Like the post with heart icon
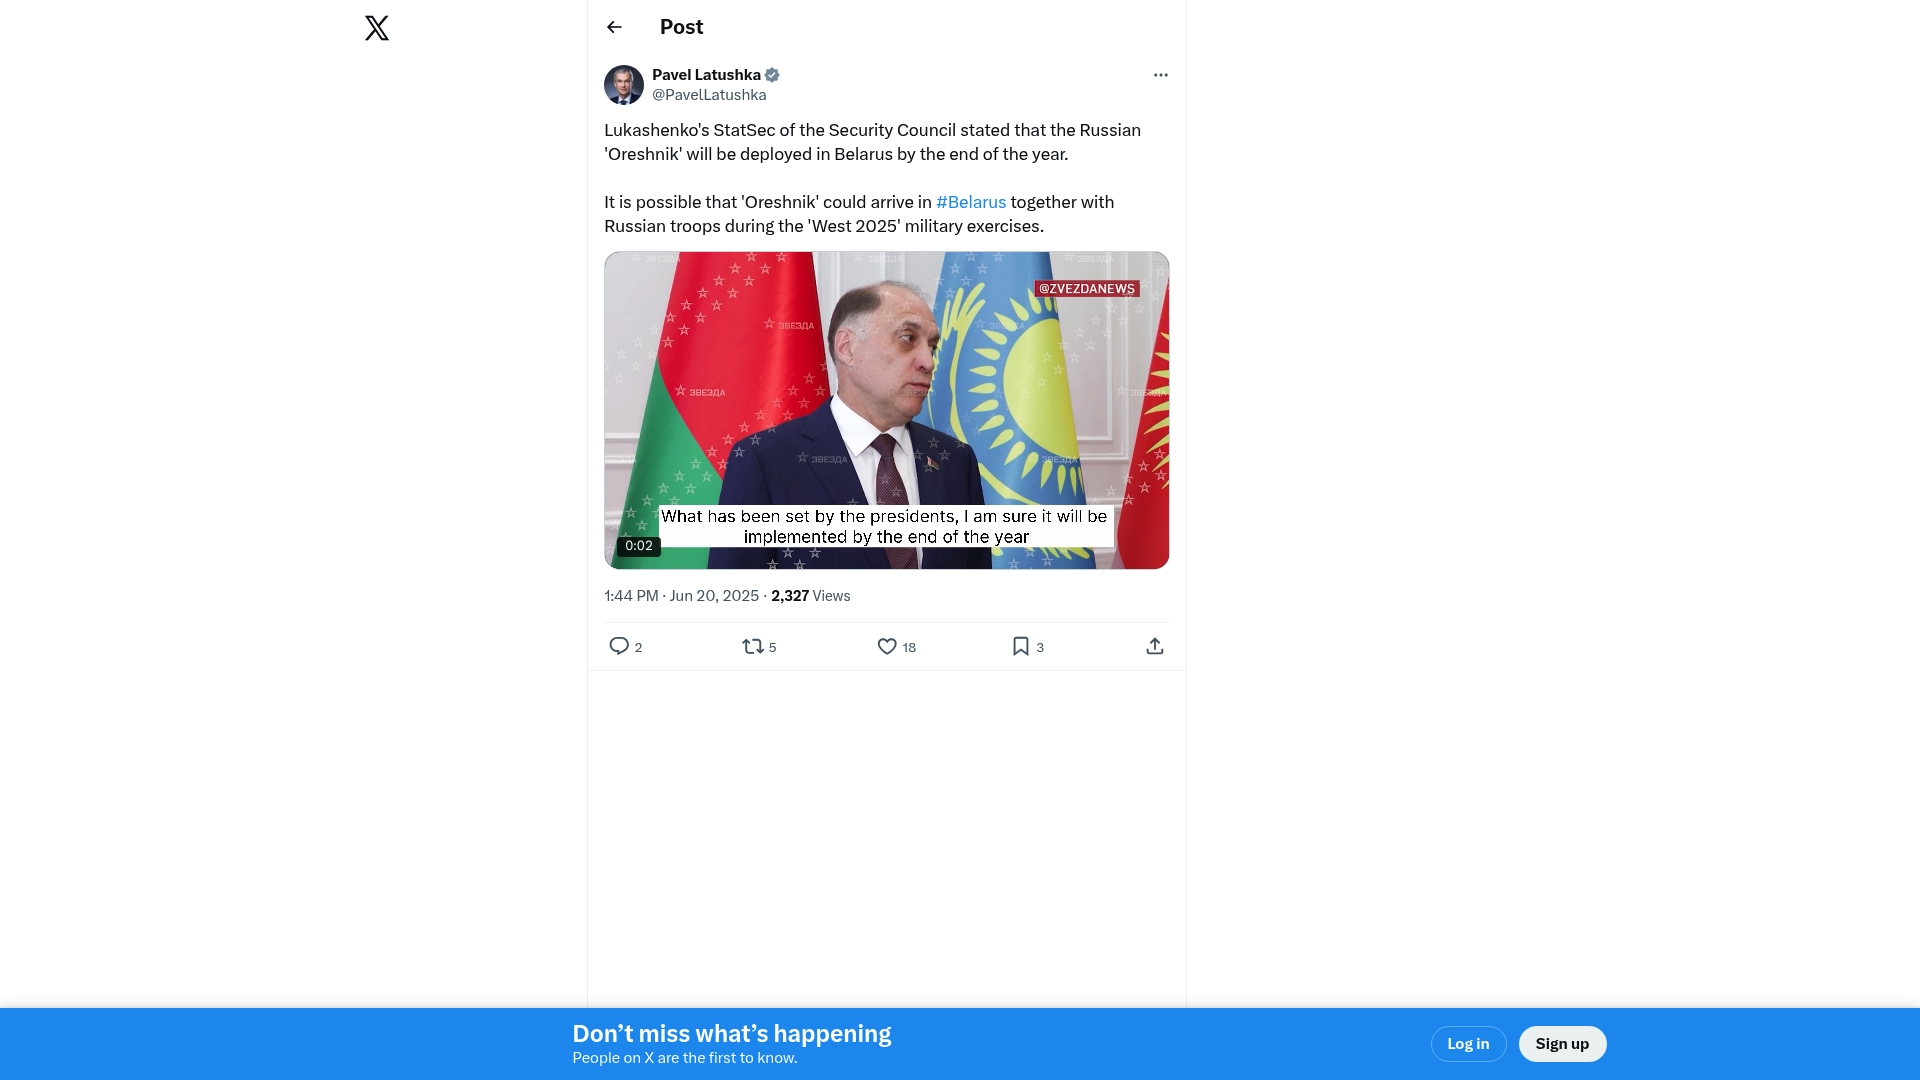The height and width of the screenshot is (1080, 1920). tap(887, 646)
